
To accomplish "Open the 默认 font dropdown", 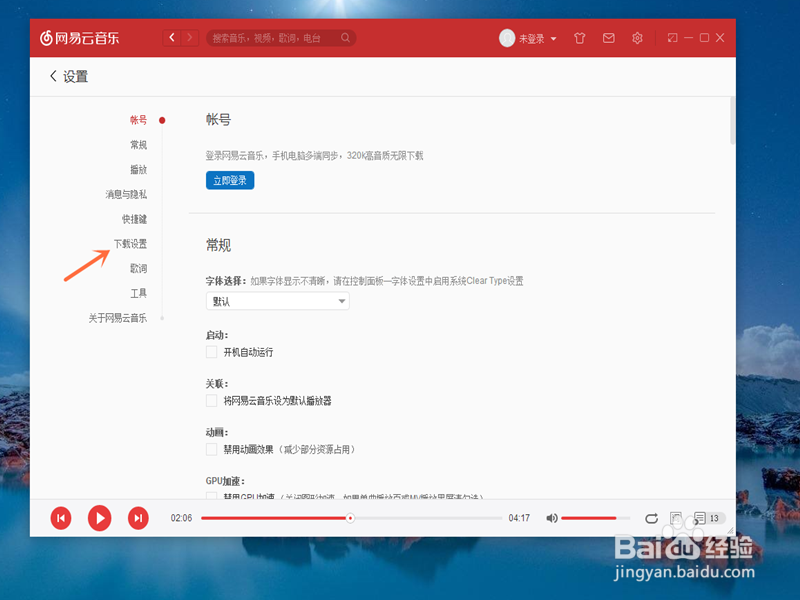I will pyautogui.click(x=278, y=301).
